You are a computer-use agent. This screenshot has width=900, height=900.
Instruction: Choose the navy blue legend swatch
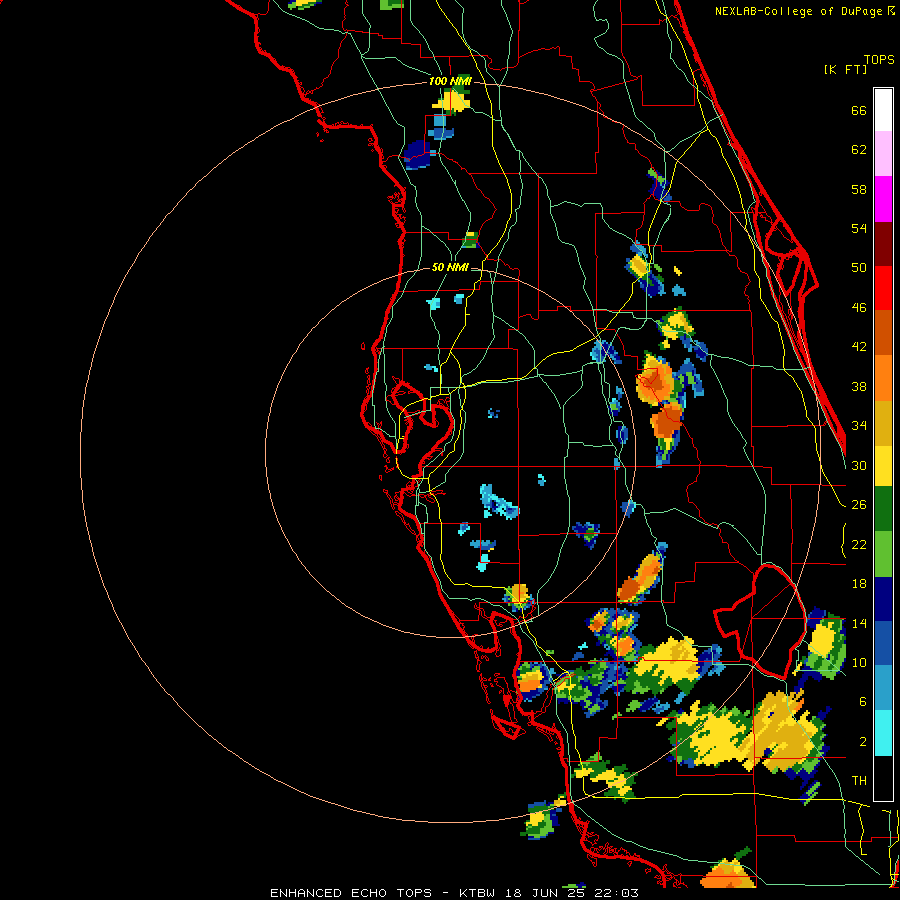click(883, 599)
